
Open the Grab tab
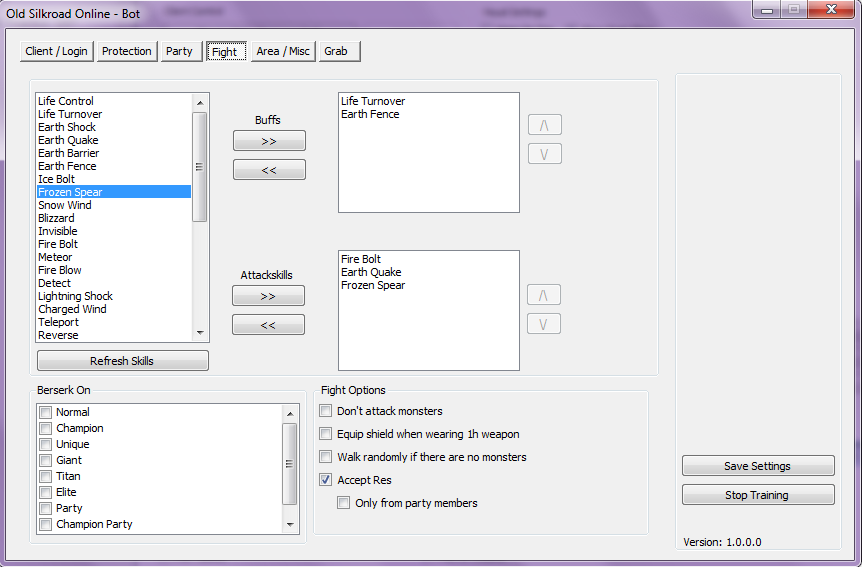tap(339, 51)
